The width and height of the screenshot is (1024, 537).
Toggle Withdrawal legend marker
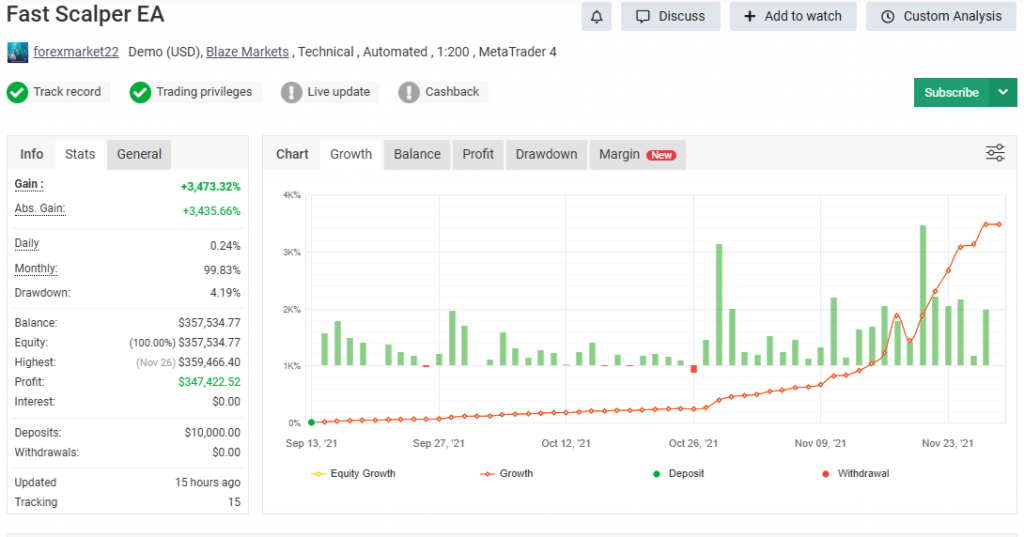point(853,473)
